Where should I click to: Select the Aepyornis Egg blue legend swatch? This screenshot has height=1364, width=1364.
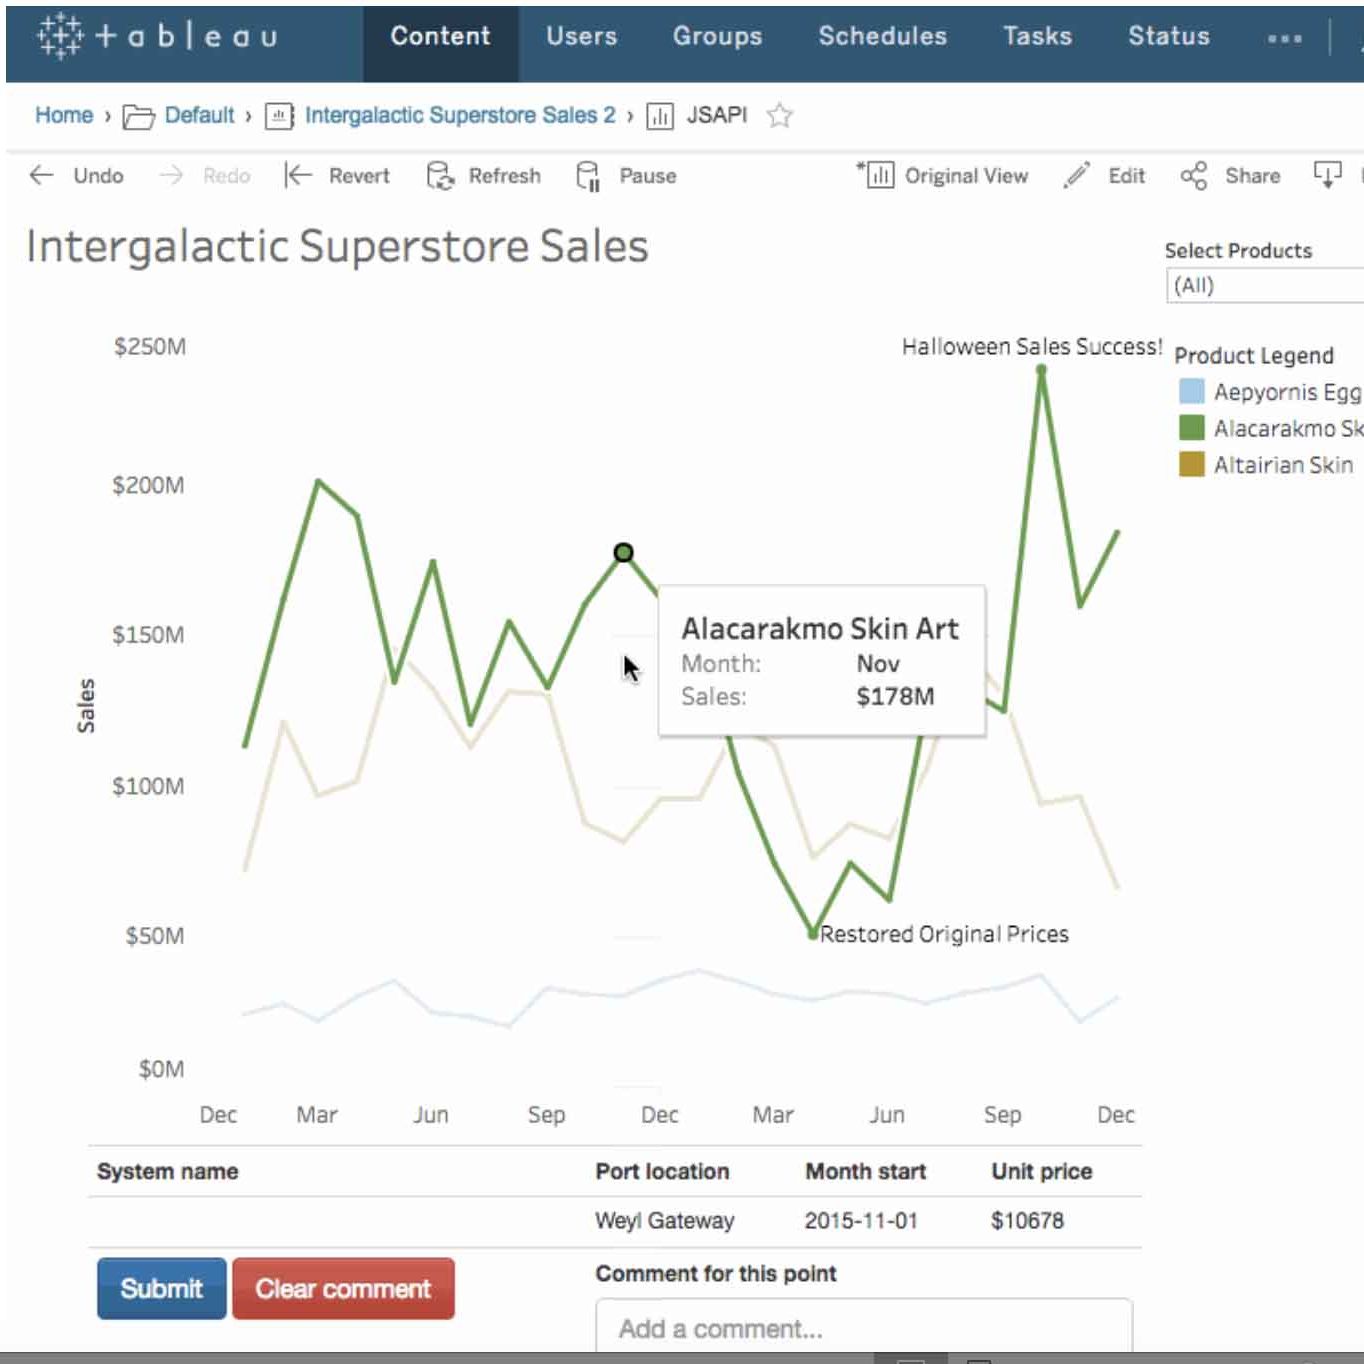[1191, 391]
